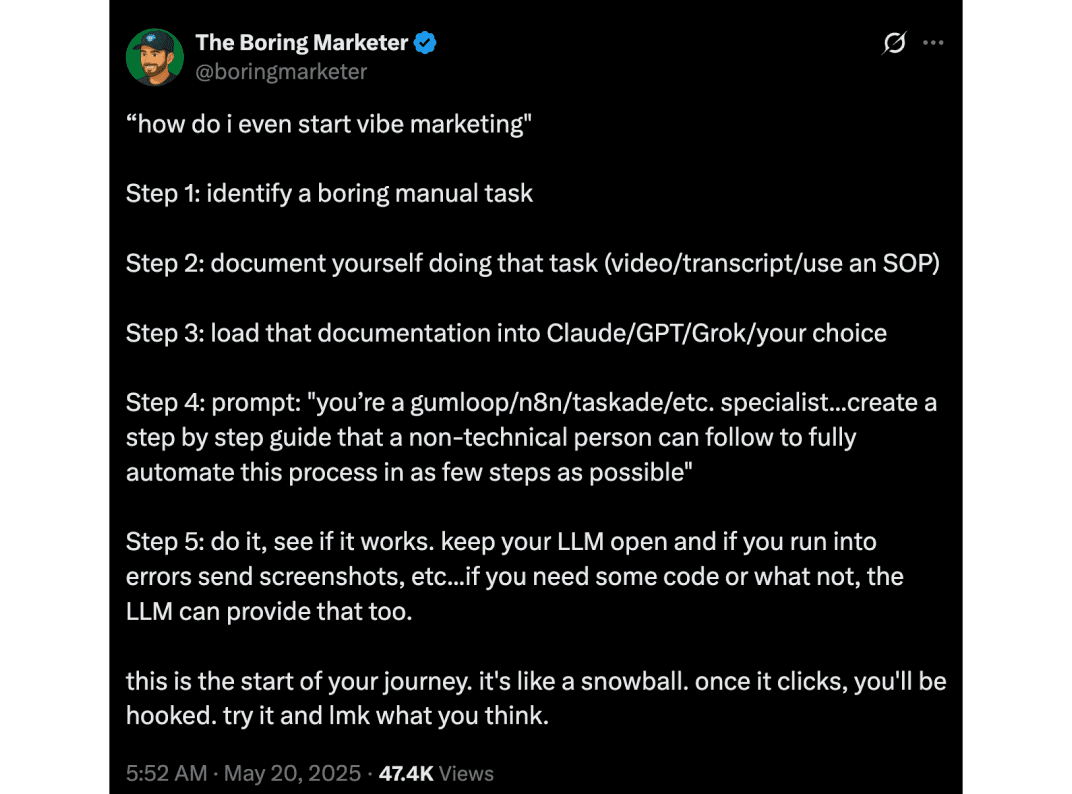
Task: Click the Step 2 document yourself line
Action: click(x=533, y=263)
